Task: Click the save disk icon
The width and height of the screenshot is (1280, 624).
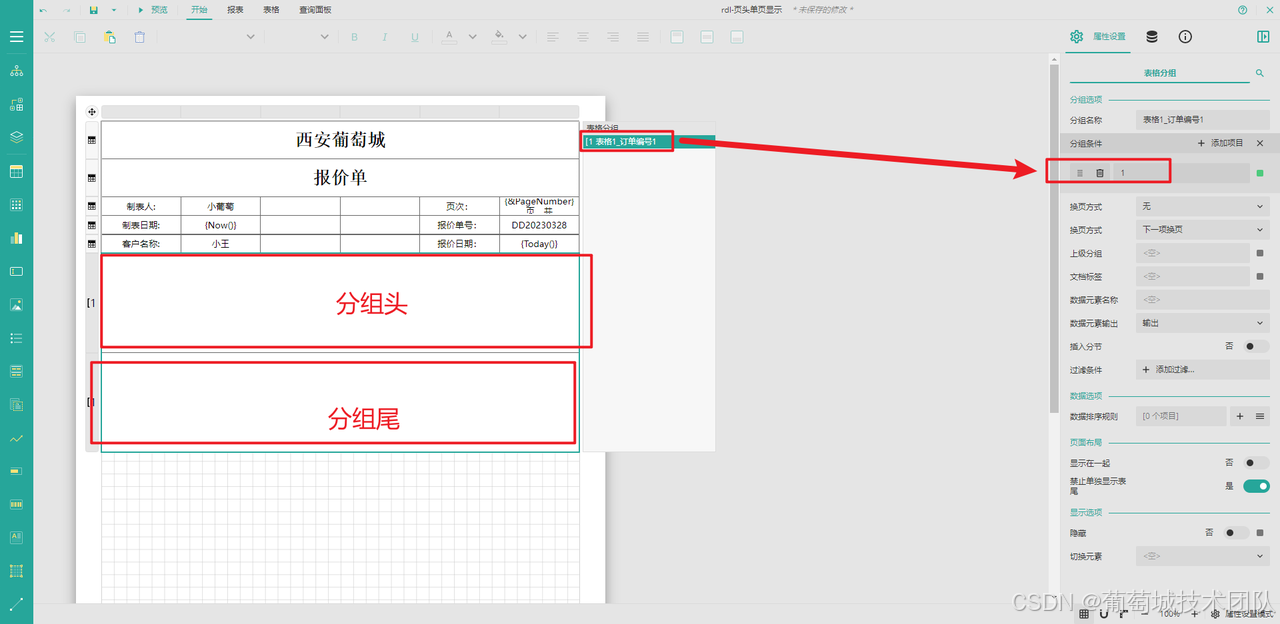Action: coord(94,10)
